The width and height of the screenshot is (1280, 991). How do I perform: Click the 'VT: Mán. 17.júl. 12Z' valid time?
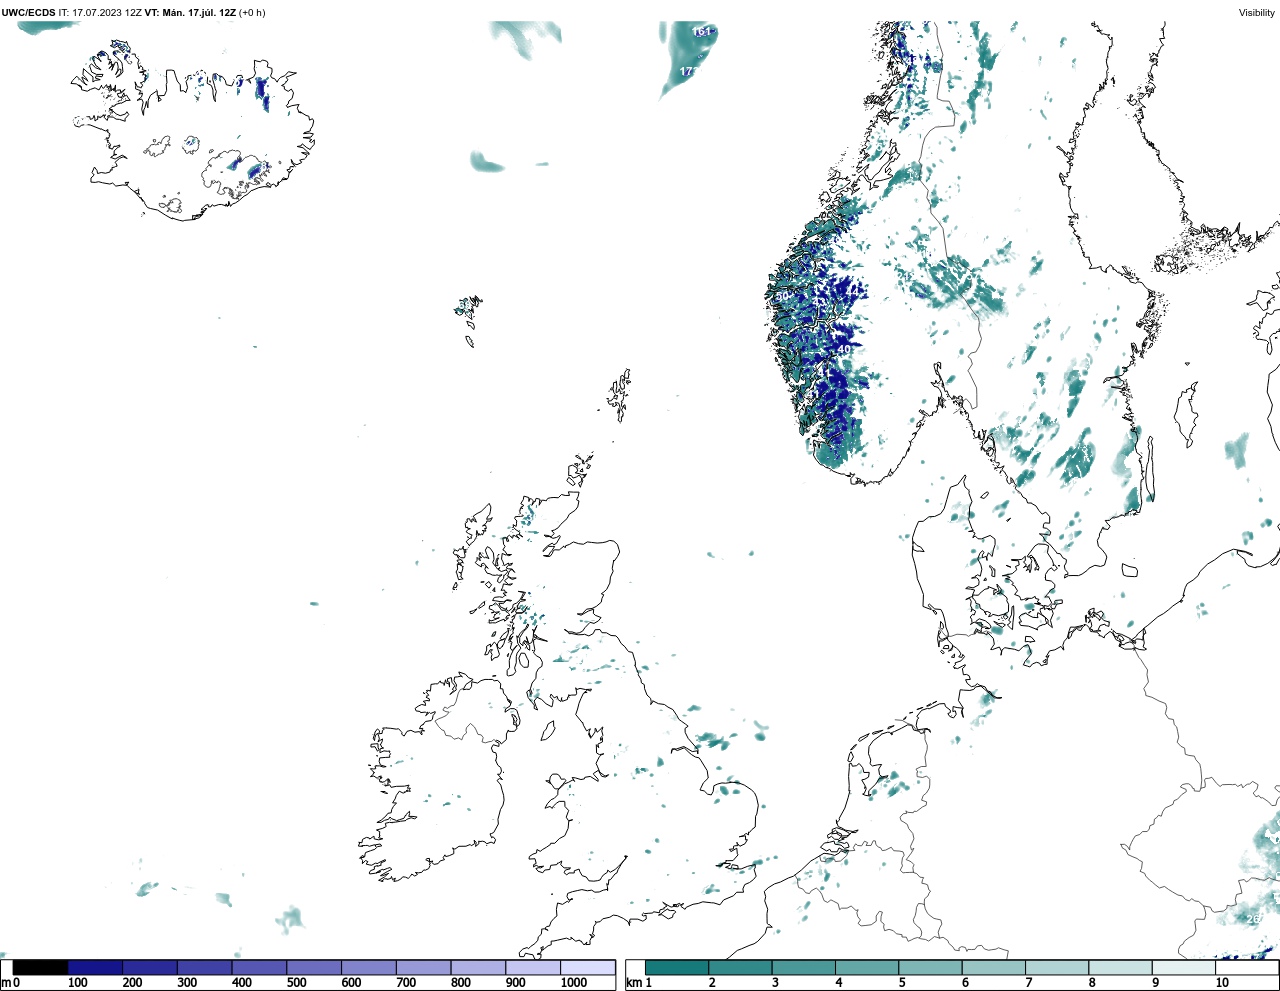coord(190,13)
